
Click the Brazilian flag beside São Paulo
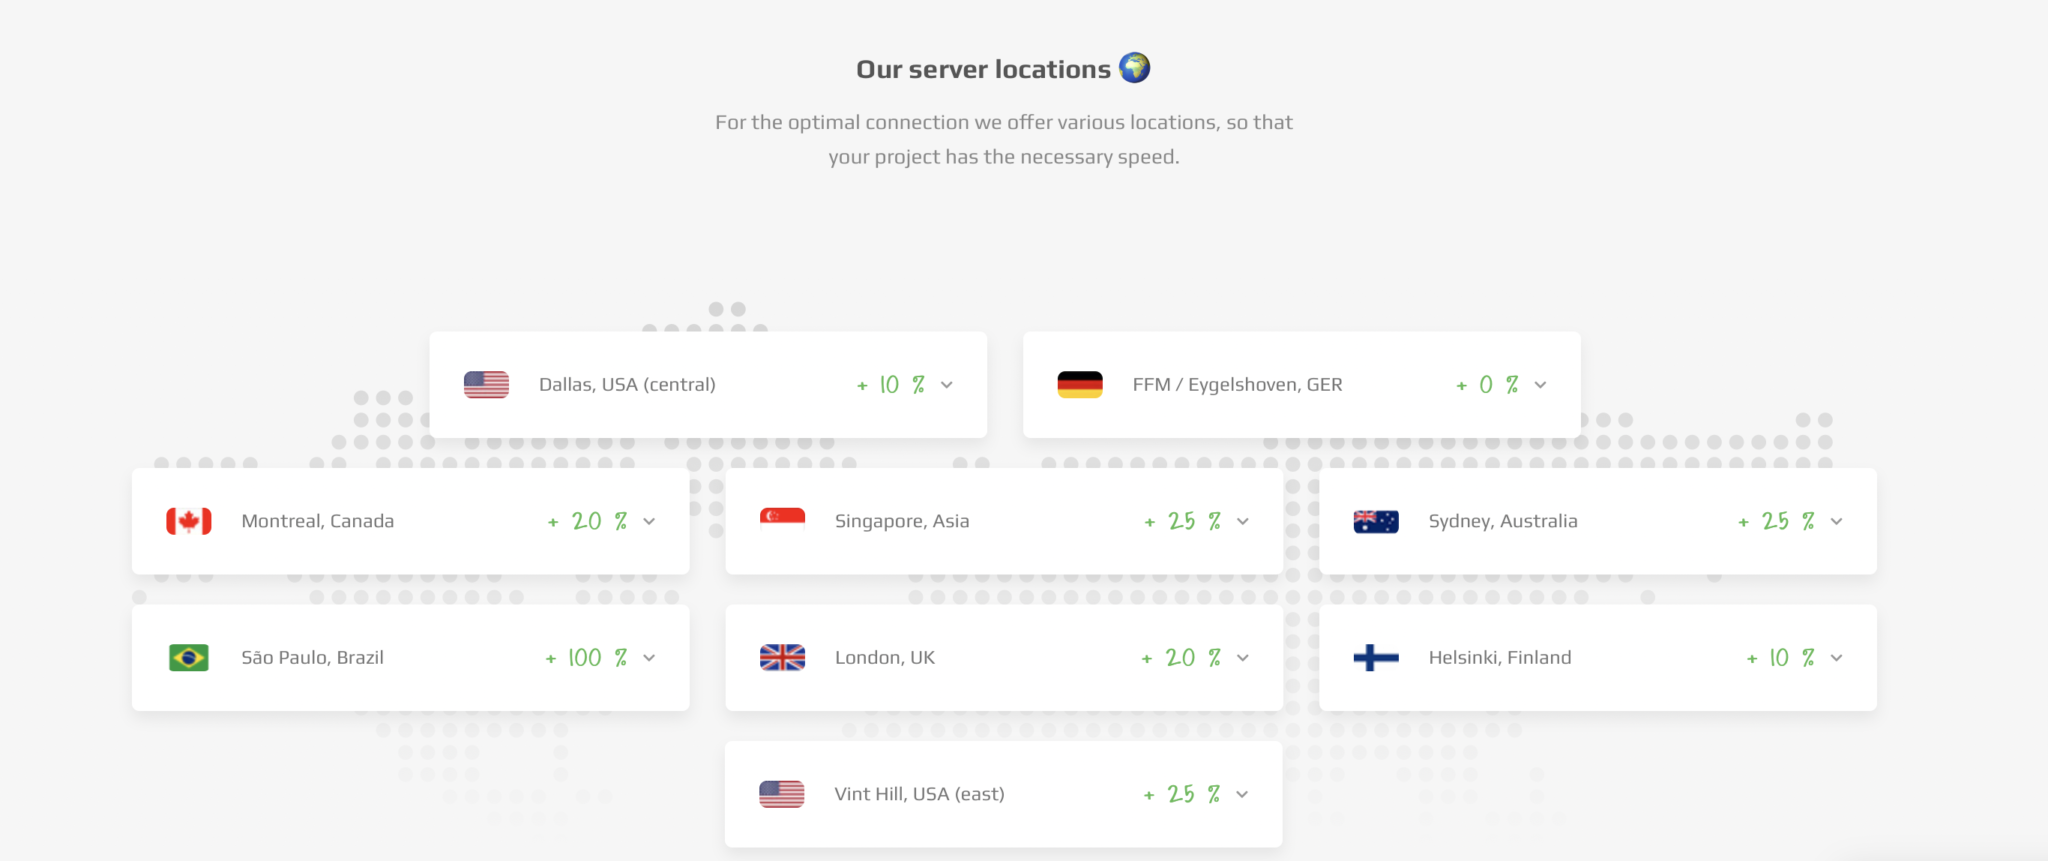coord(189,658)
